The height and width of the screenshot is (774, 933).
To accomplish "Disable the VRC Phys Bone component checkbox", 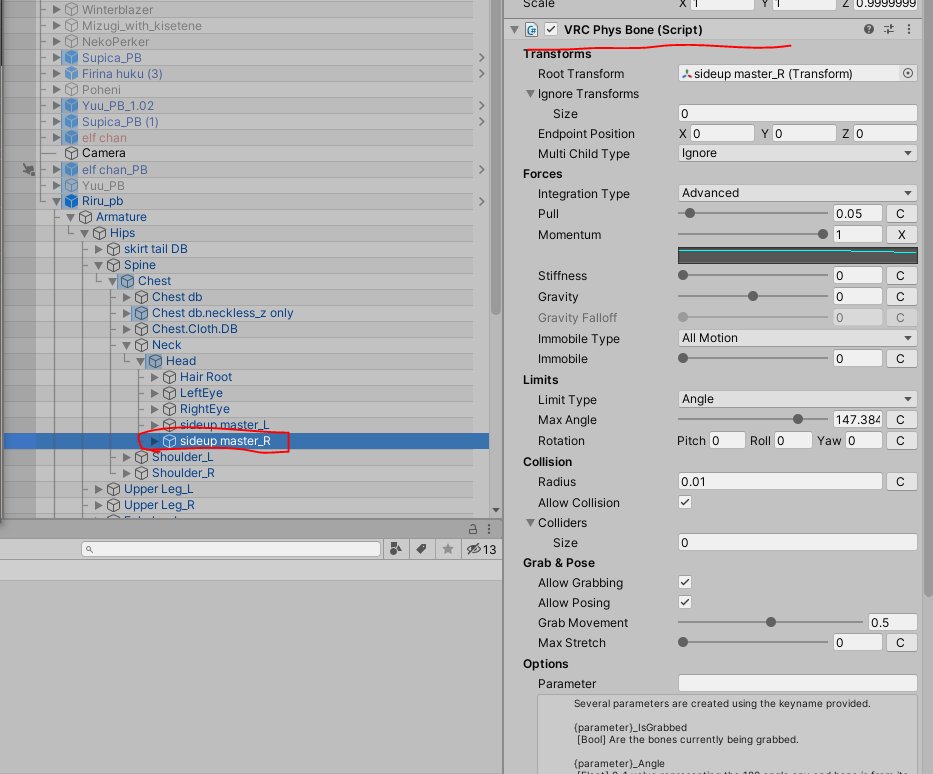I will pos(551,29).
